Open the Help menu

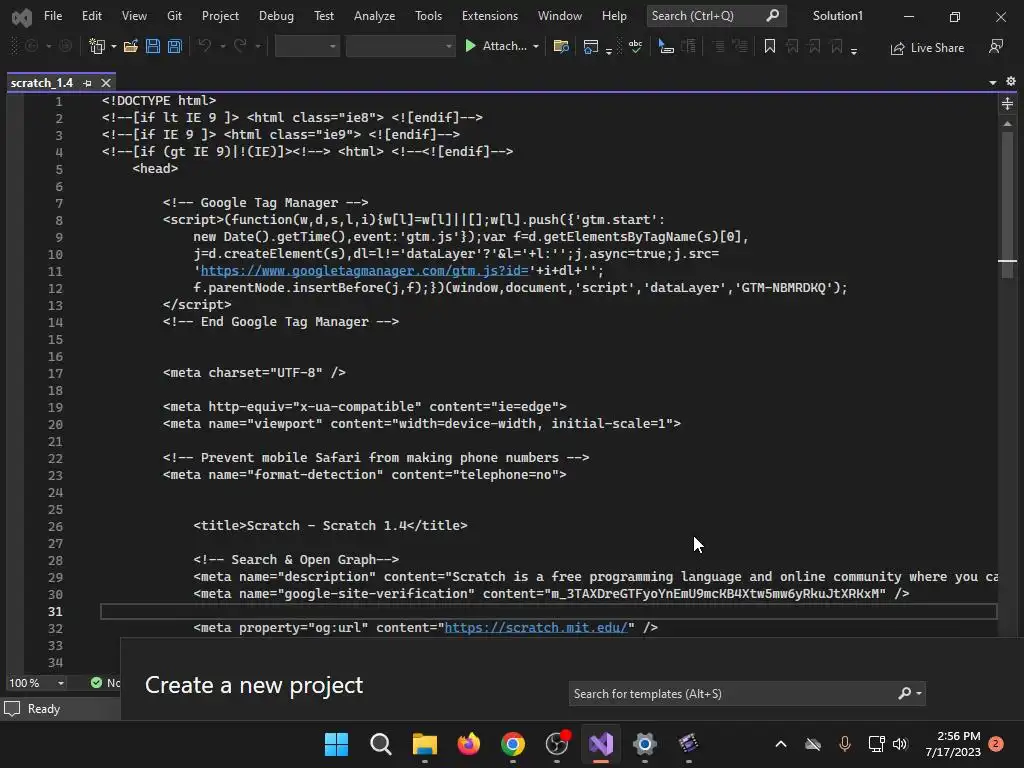(614, 16)
